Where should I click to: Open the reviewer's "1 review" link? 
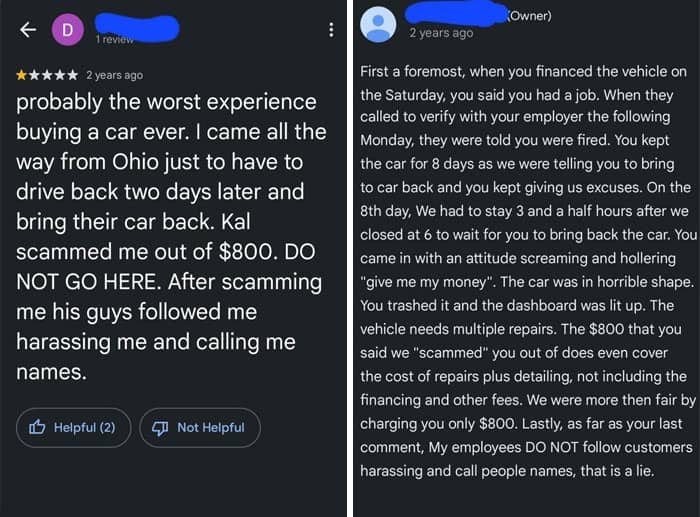click(115, 39)
